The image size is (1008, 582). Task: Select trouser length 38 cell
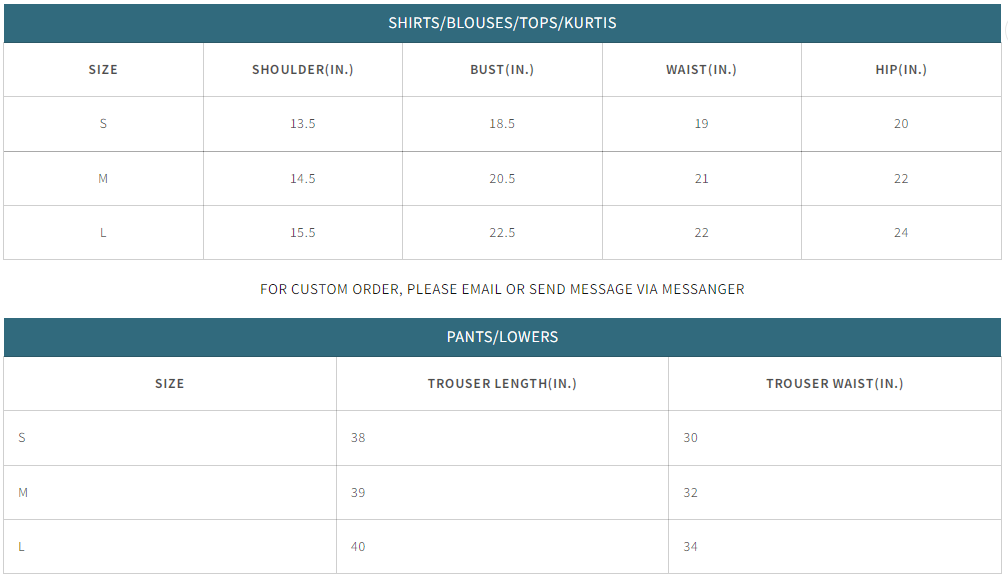coord(358,438)
